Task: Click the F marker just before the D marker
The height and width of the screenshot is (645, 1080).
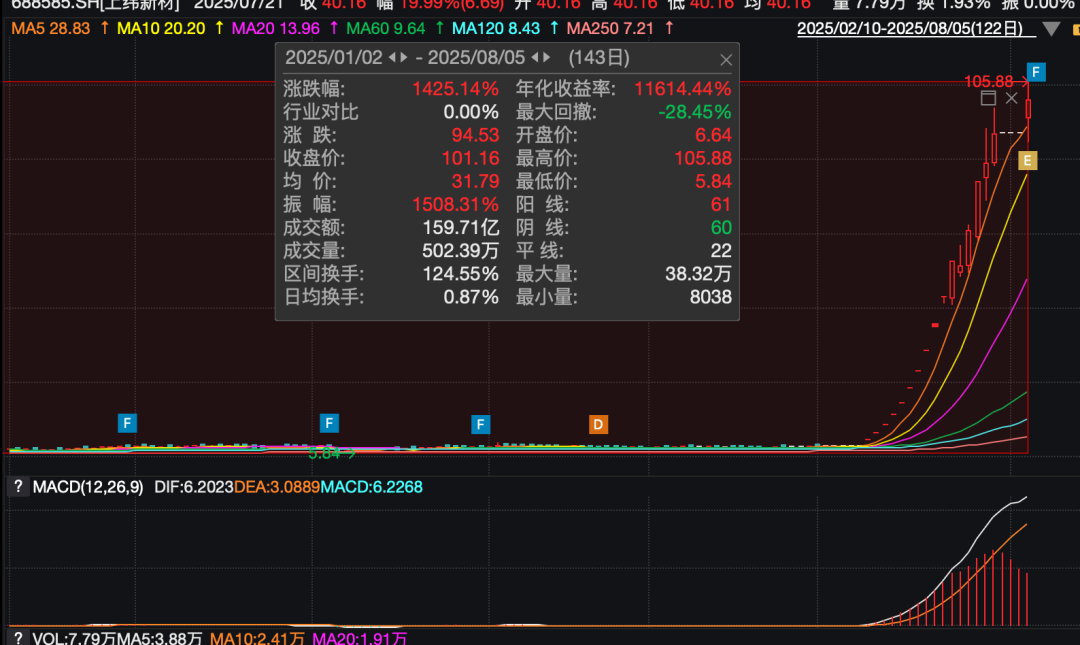Action: pos(481,424)
